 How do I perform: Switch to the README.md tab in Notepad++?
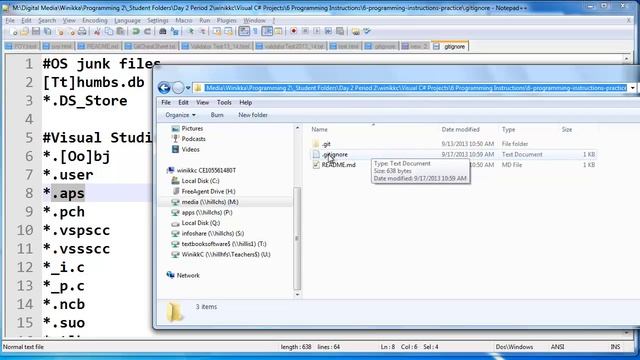pos(99,47)
